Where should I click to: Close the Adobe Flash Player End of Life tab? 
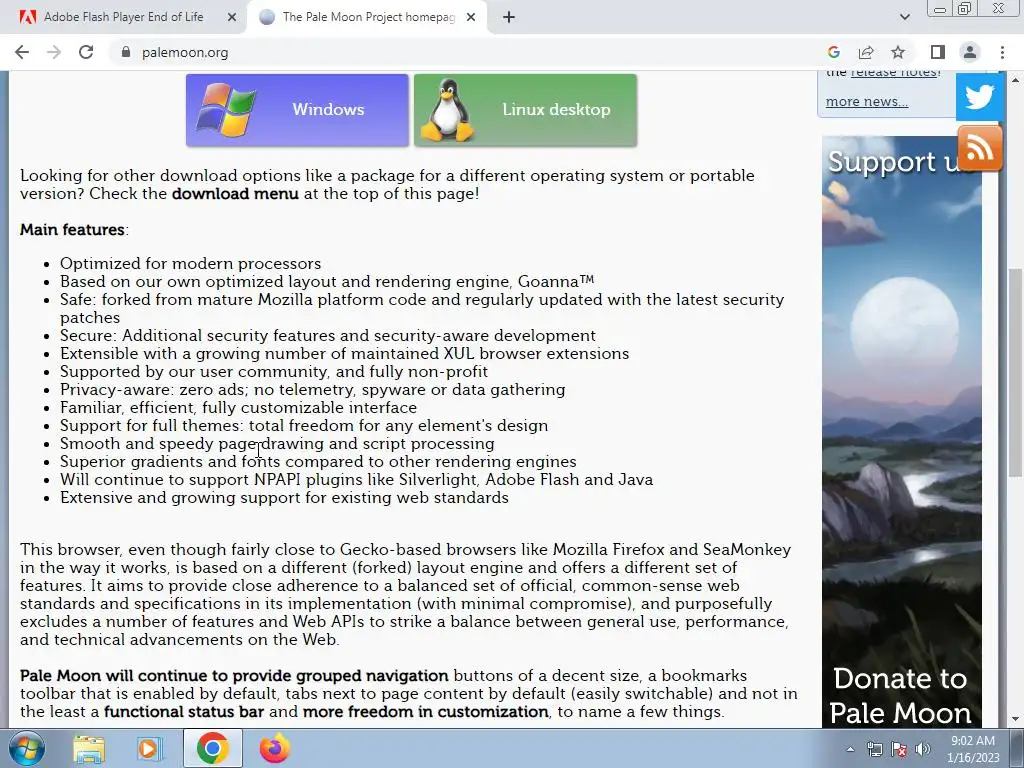232,18
